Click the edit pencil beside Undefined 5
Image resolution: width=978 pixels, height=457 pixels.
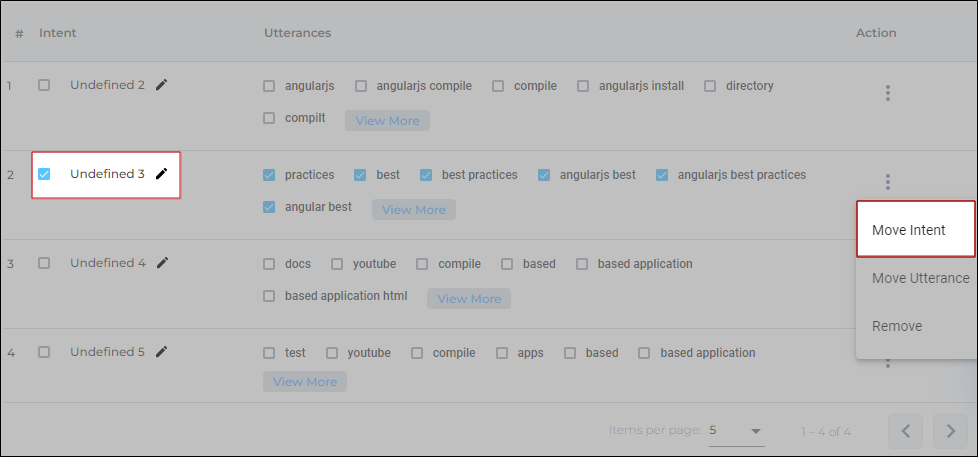pos(162,352)
